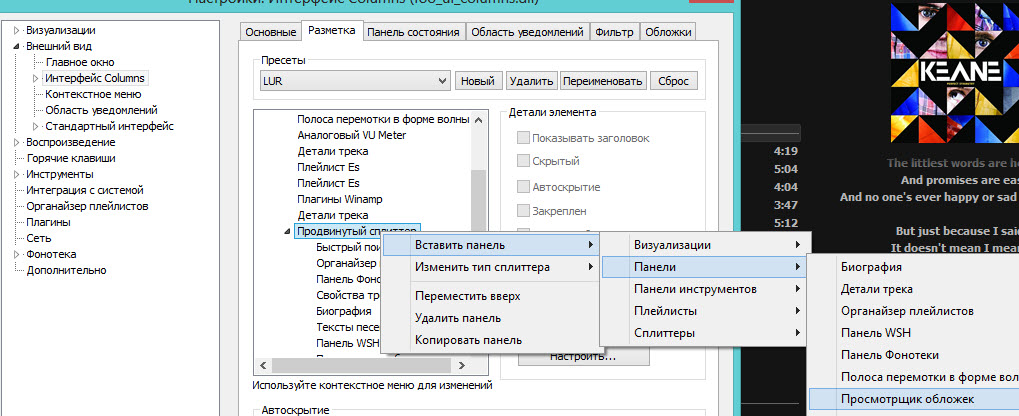
Task: Collapse the Продвинутый сплиттер layout node
Action: [289, 232]
